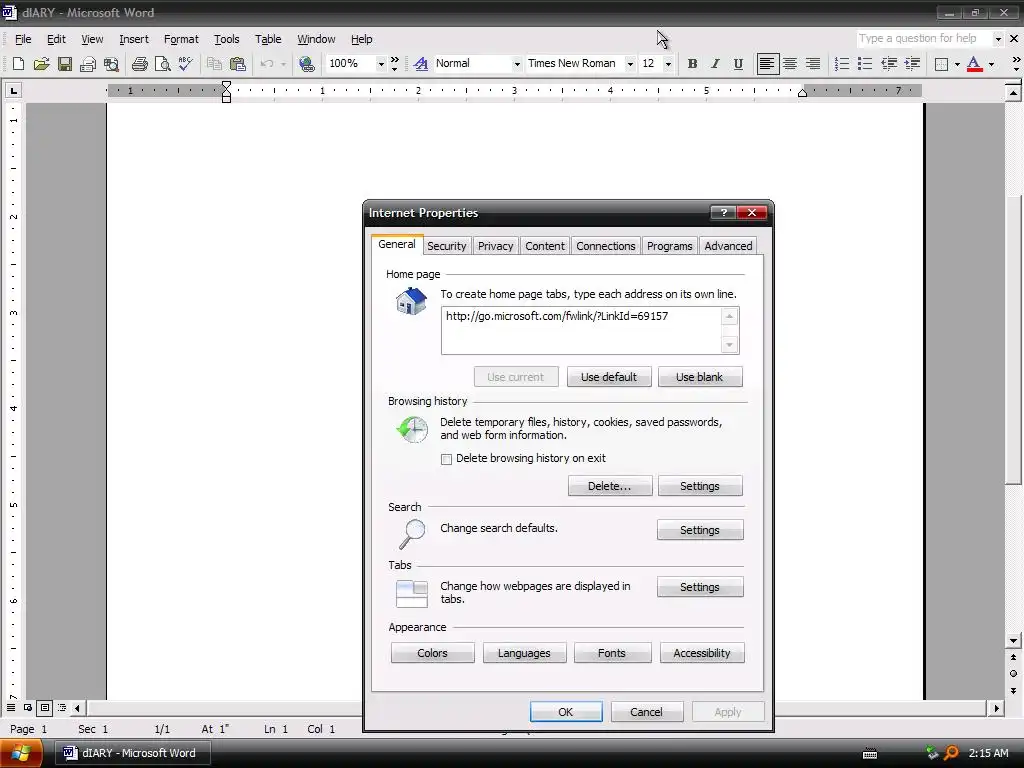
Task: Open the Times New Roman font dropdown
Action: (630, 64)
